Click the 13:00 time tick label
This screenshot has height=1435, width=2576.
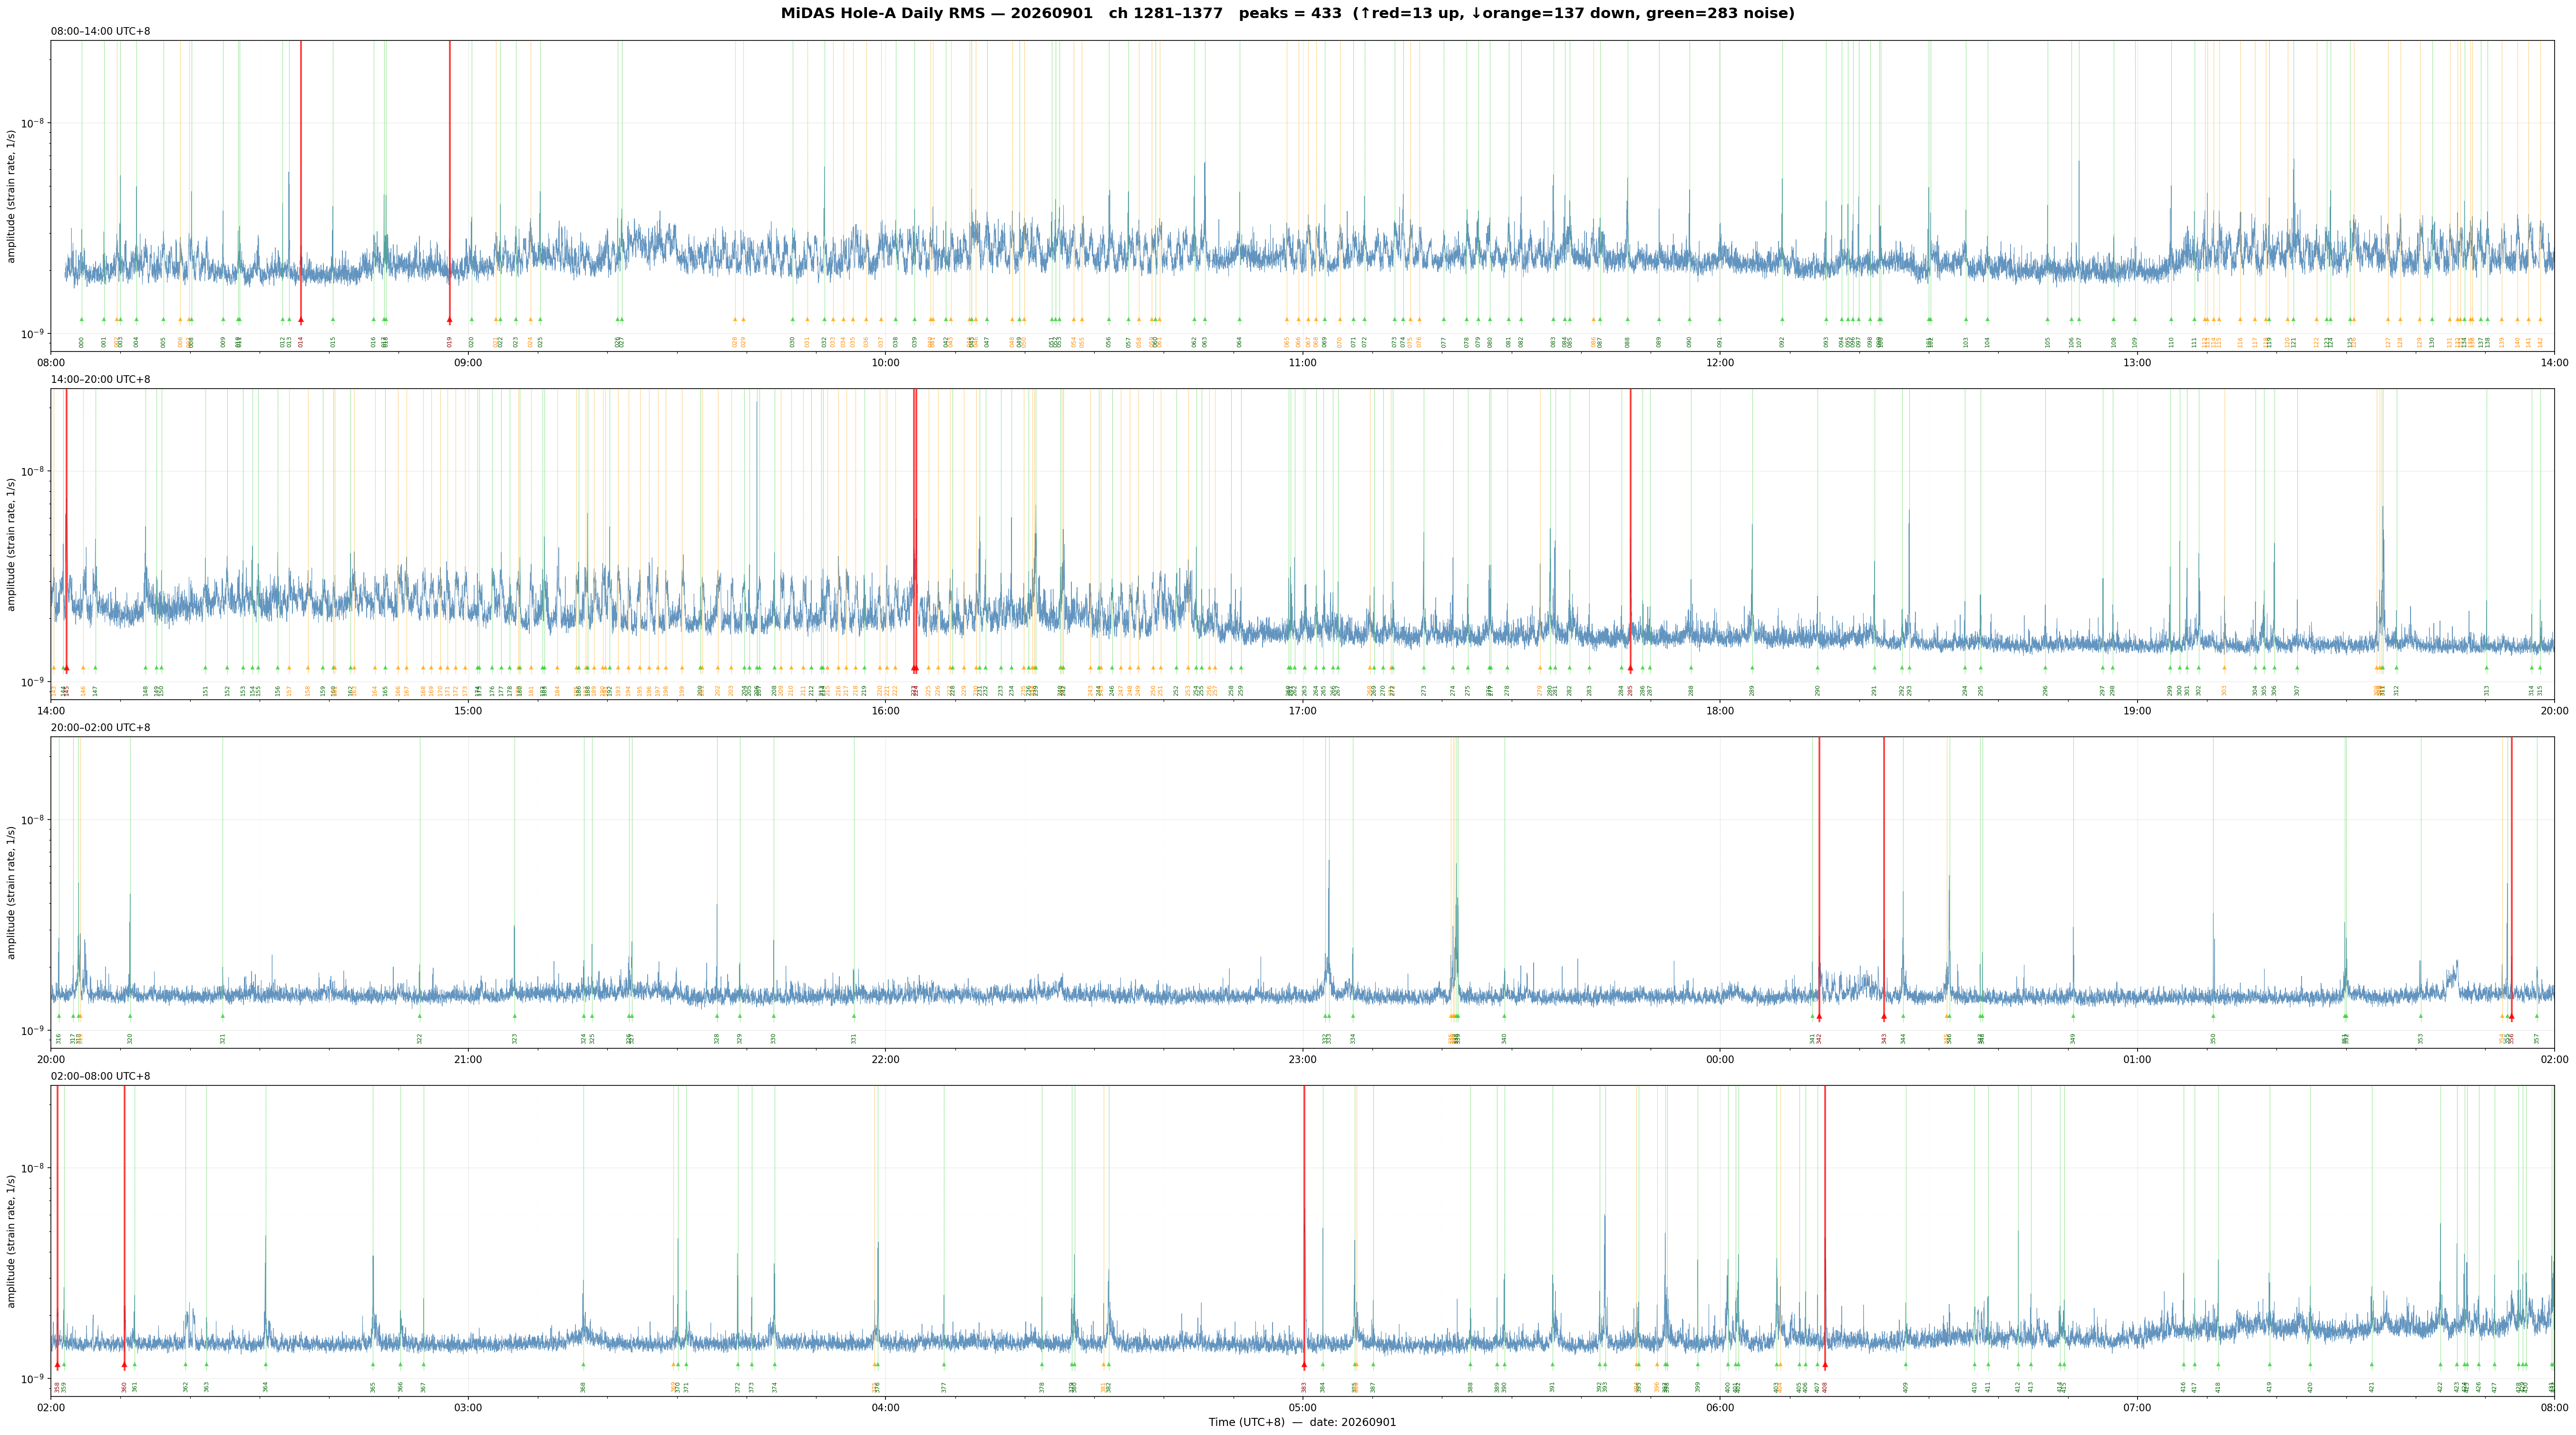[x=2137, y=363]
